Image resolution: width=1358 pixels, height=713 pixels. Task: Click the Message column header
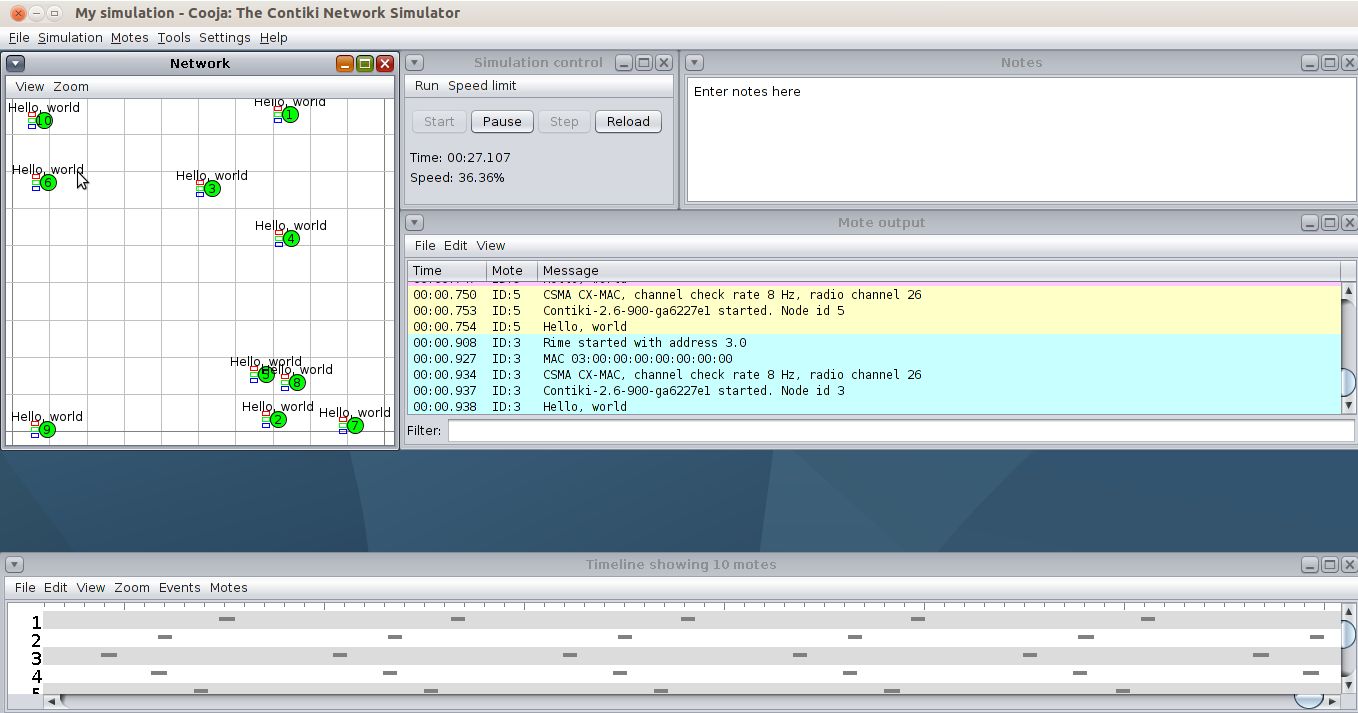570,271
